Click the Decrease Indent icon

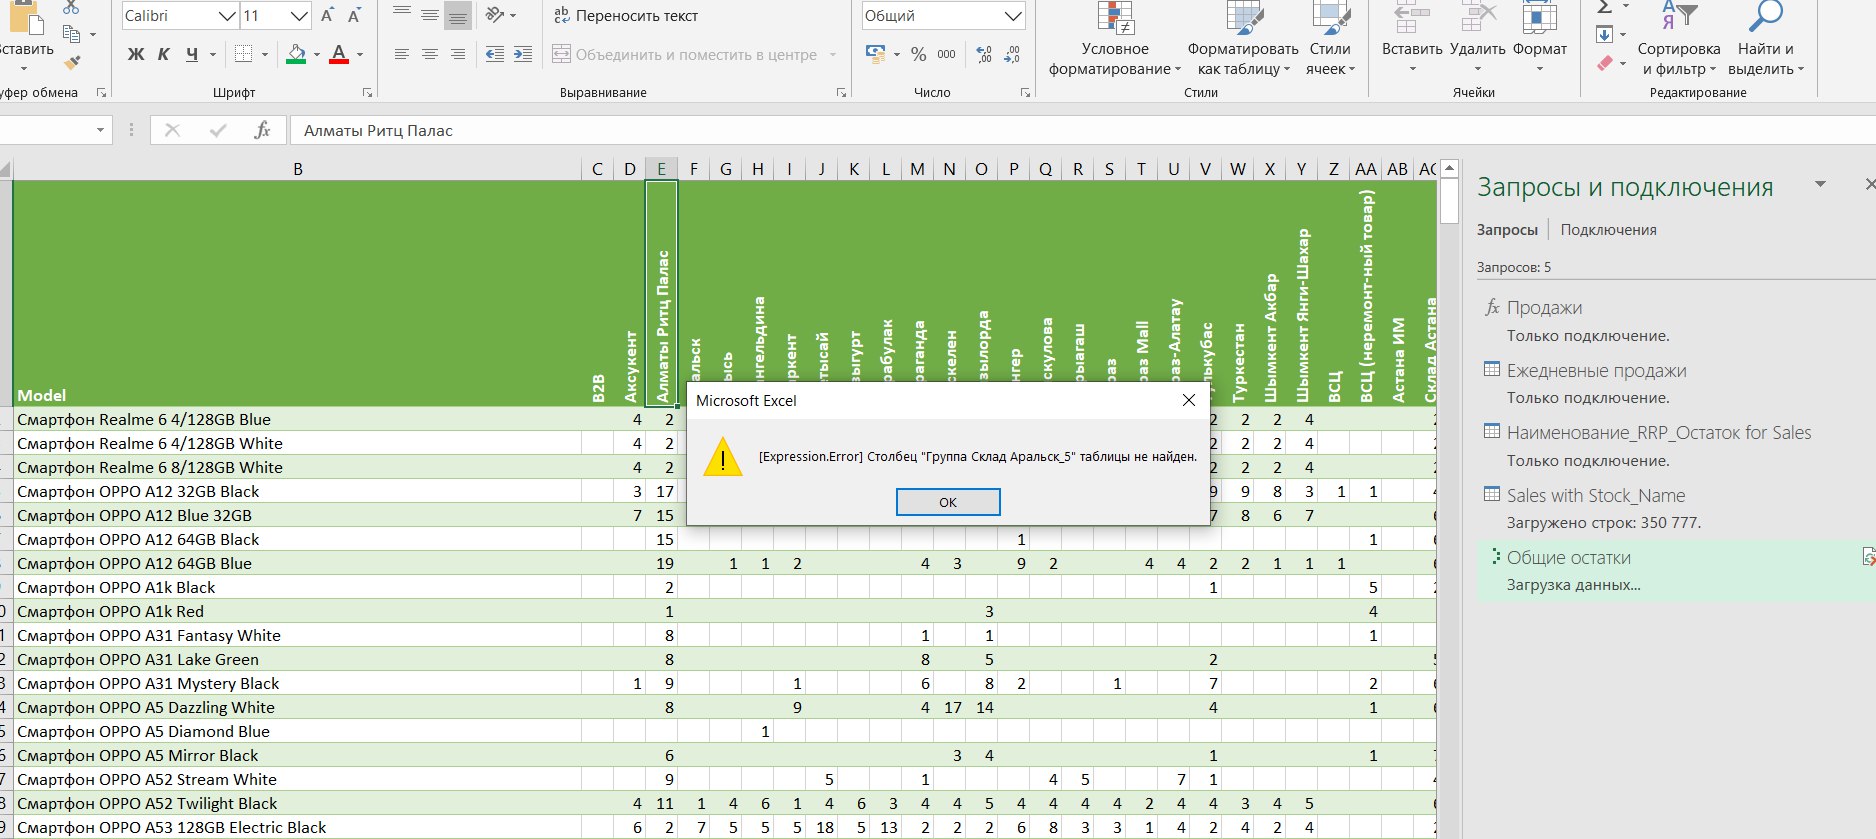click(x=495, y=54)
